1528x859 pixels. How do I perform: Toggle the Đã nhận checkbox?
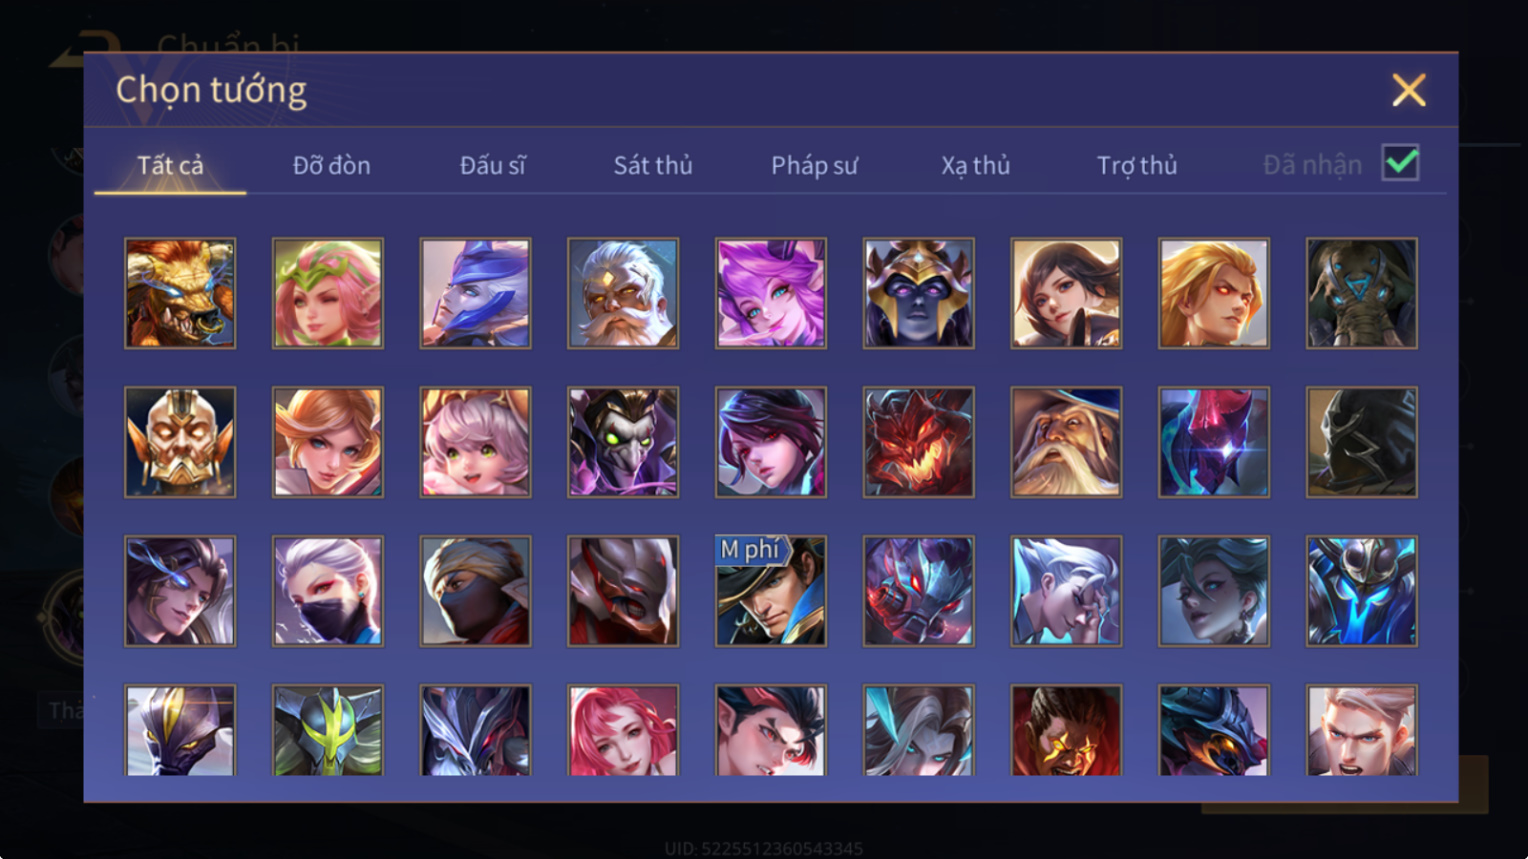(x=1400, y=163)
